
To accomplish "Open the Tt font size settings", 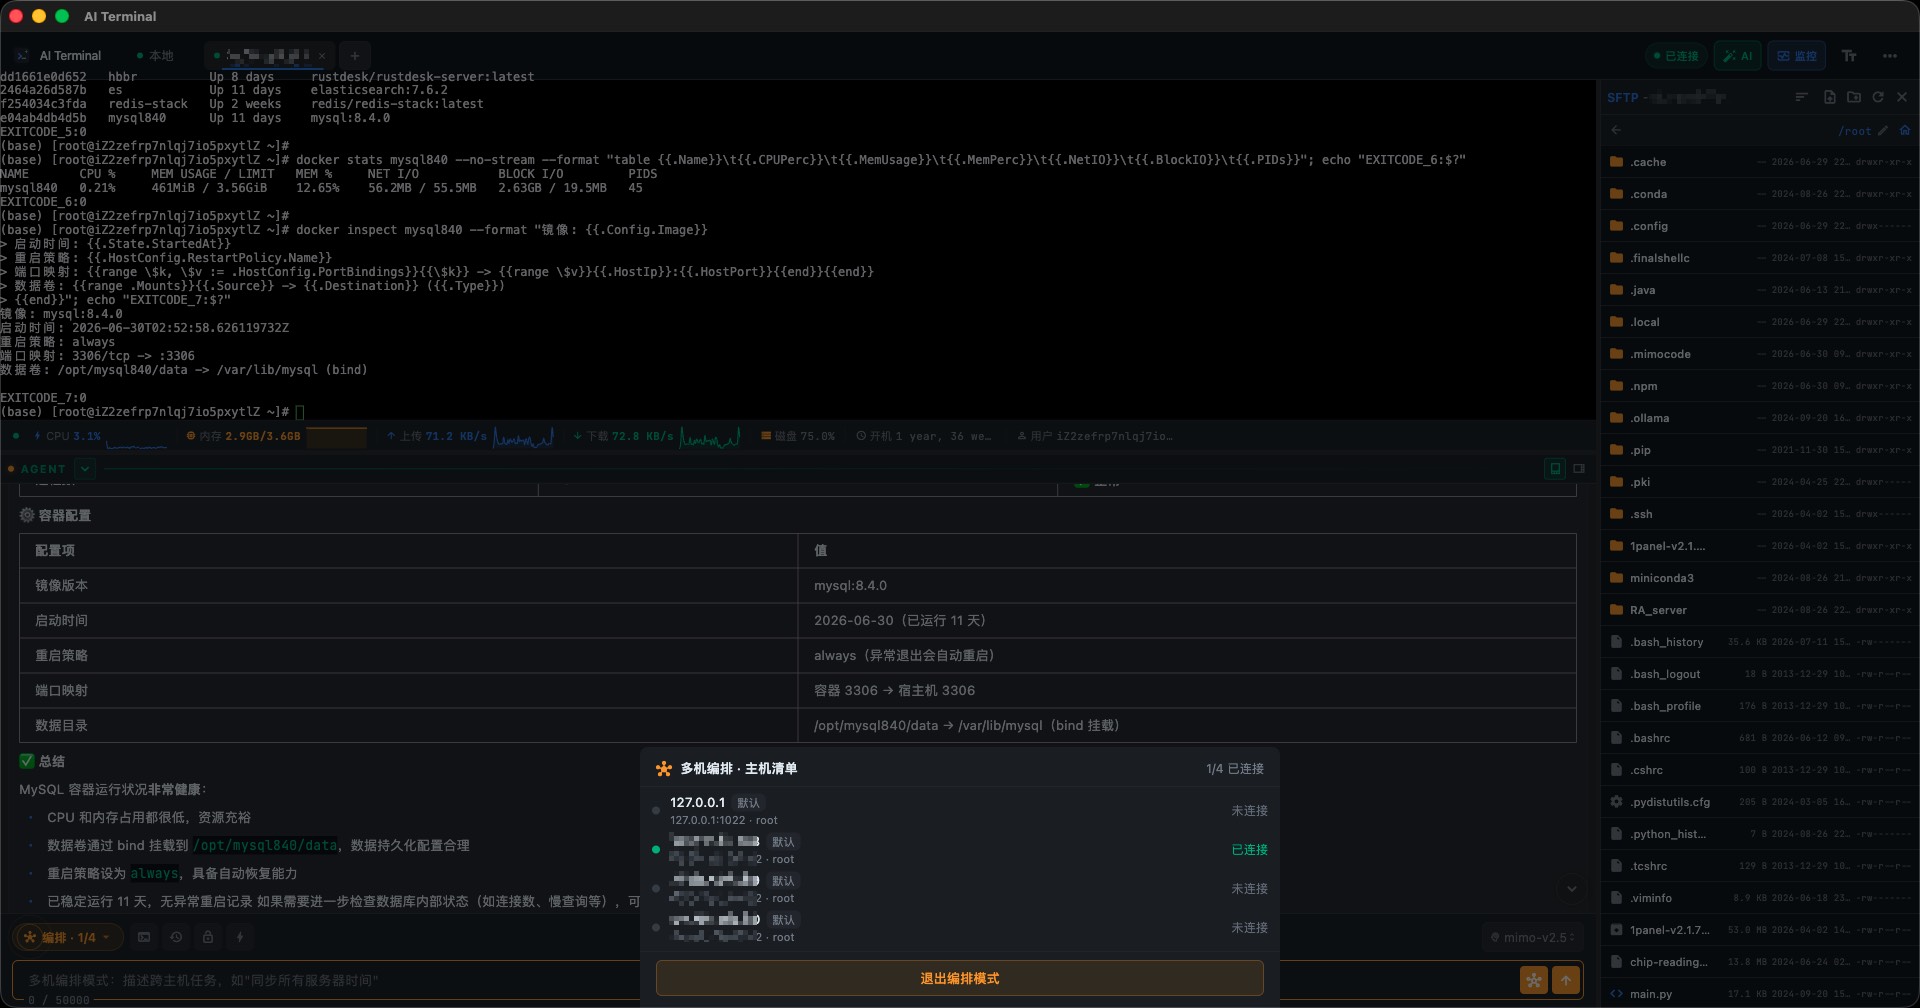I will 1849,56.
